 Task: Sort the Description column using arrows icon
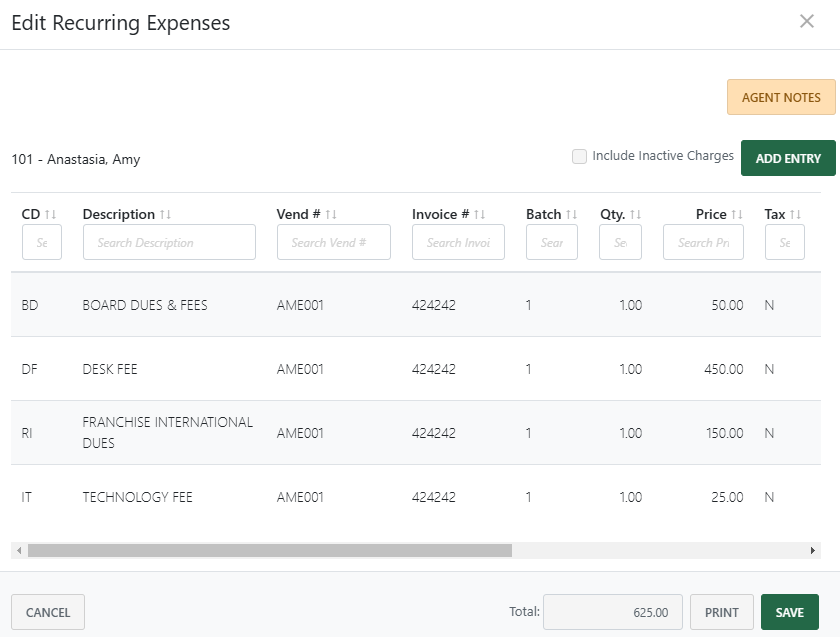[x=165, y=214]
